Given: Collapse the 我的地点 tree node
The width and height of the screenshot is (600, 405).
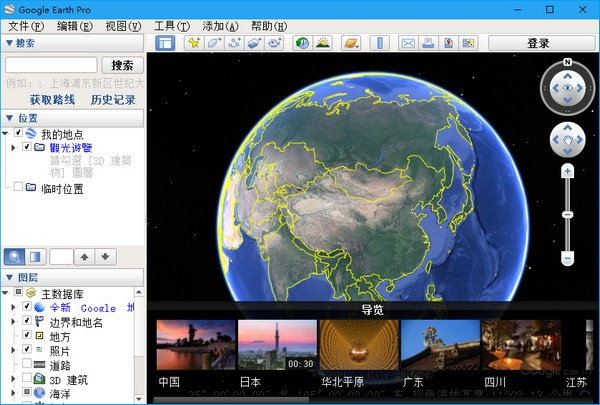Looking at the screenshot, I should 7,133.
